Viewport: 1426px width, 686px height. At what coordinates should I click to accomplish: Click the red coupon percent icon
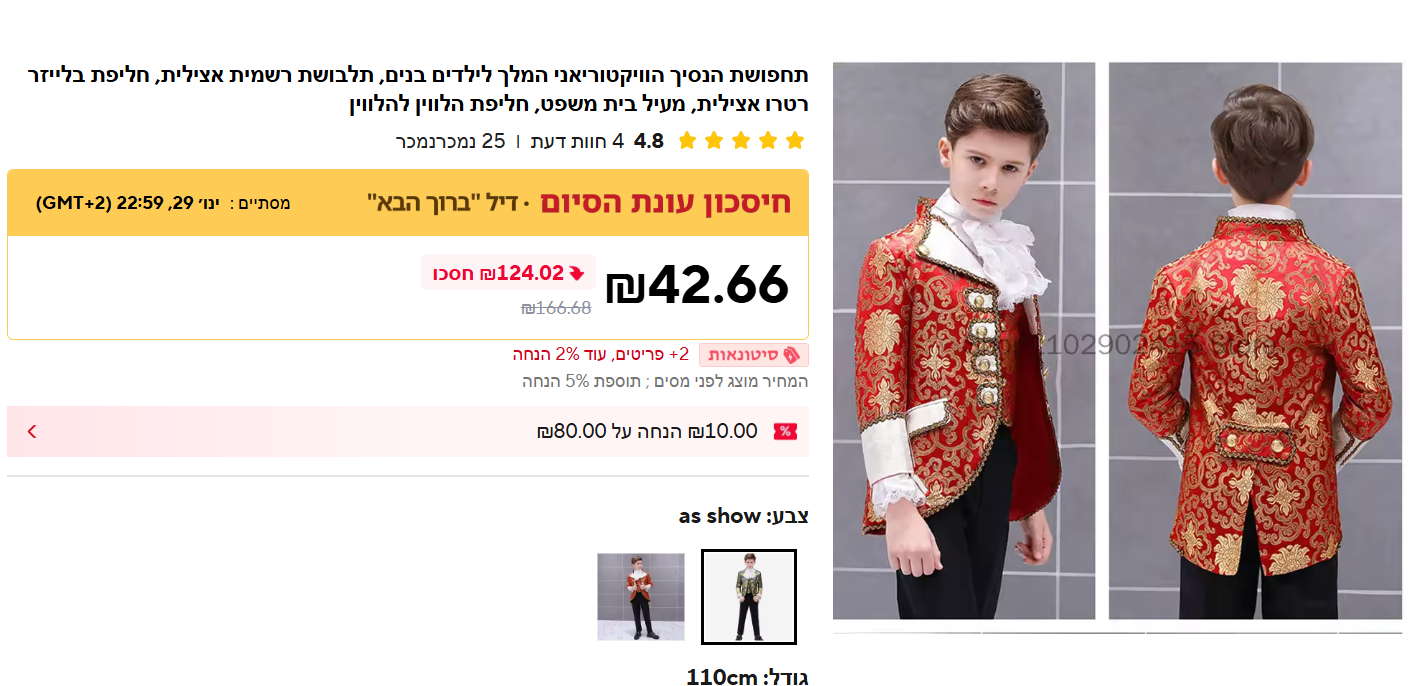pyautogui.click(x=785, y=432)
